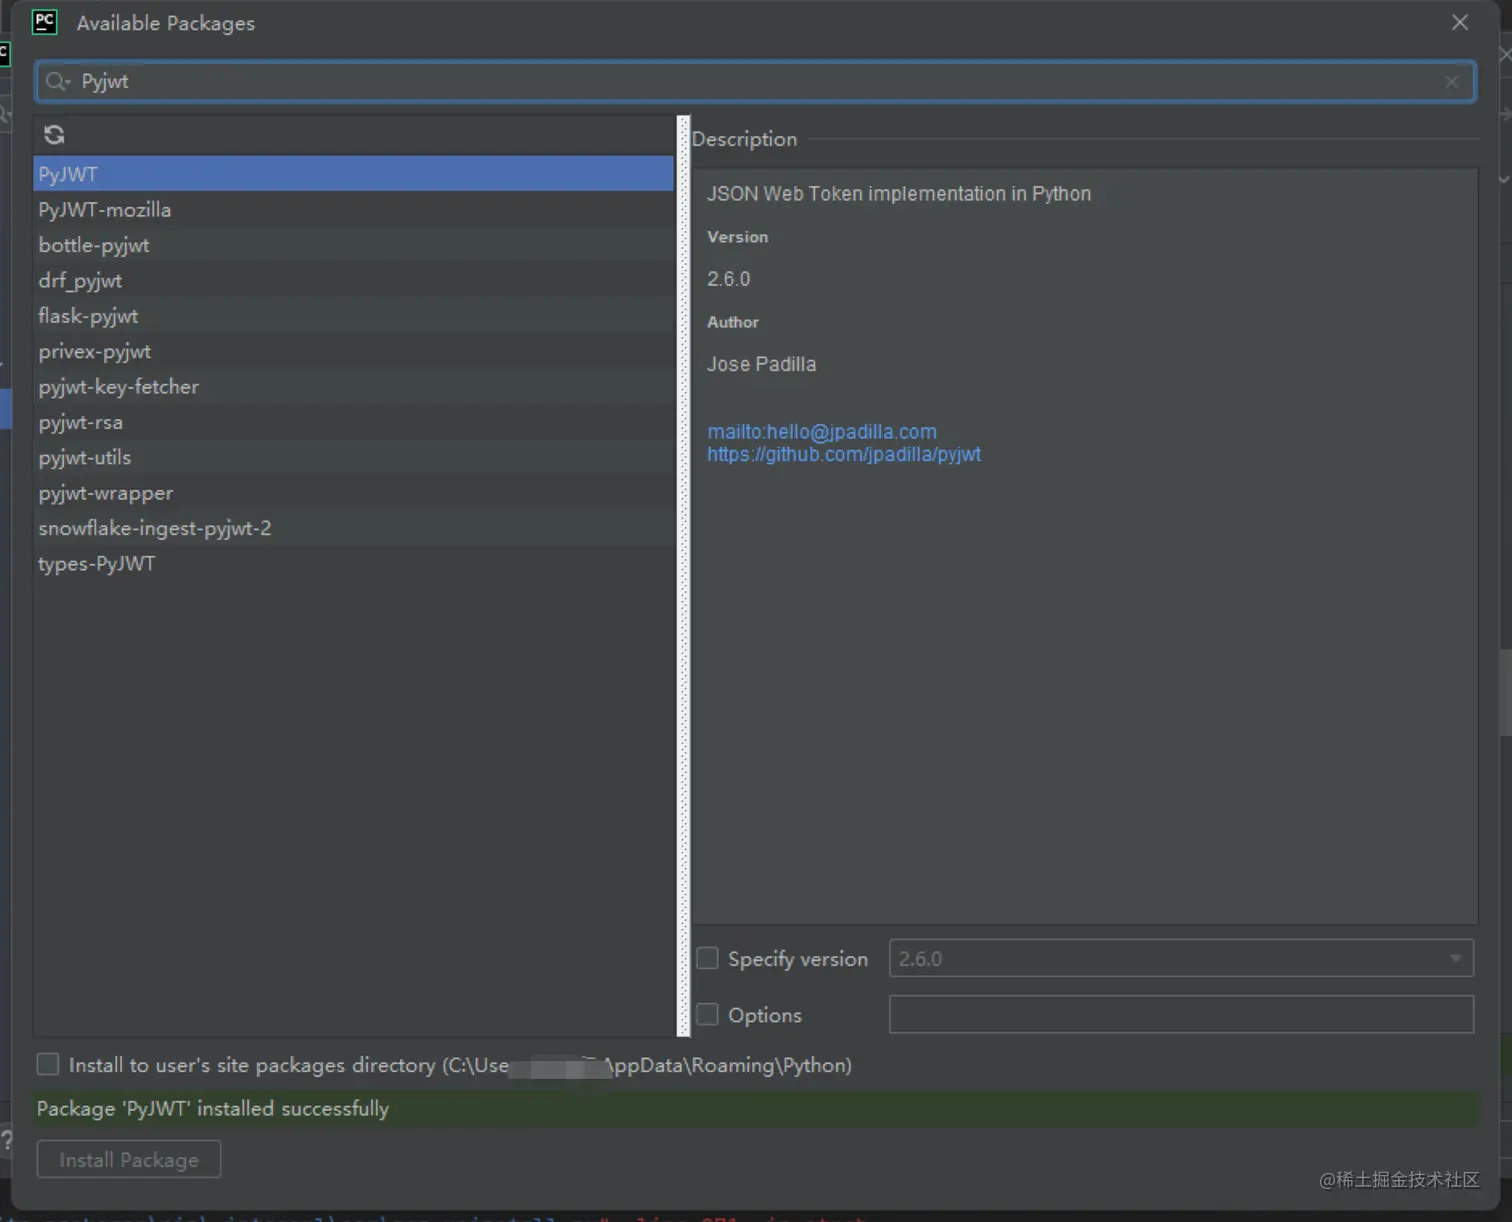Select the types-PyJWT package
The image size is (1512, 1222).
tap(354, 564)
